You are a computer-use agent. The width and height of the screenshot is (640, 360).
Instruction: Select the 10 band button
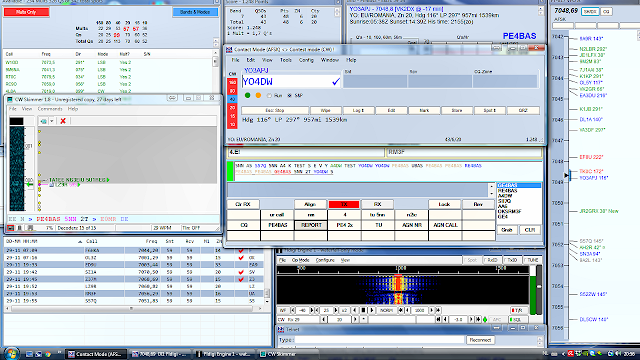232,124
